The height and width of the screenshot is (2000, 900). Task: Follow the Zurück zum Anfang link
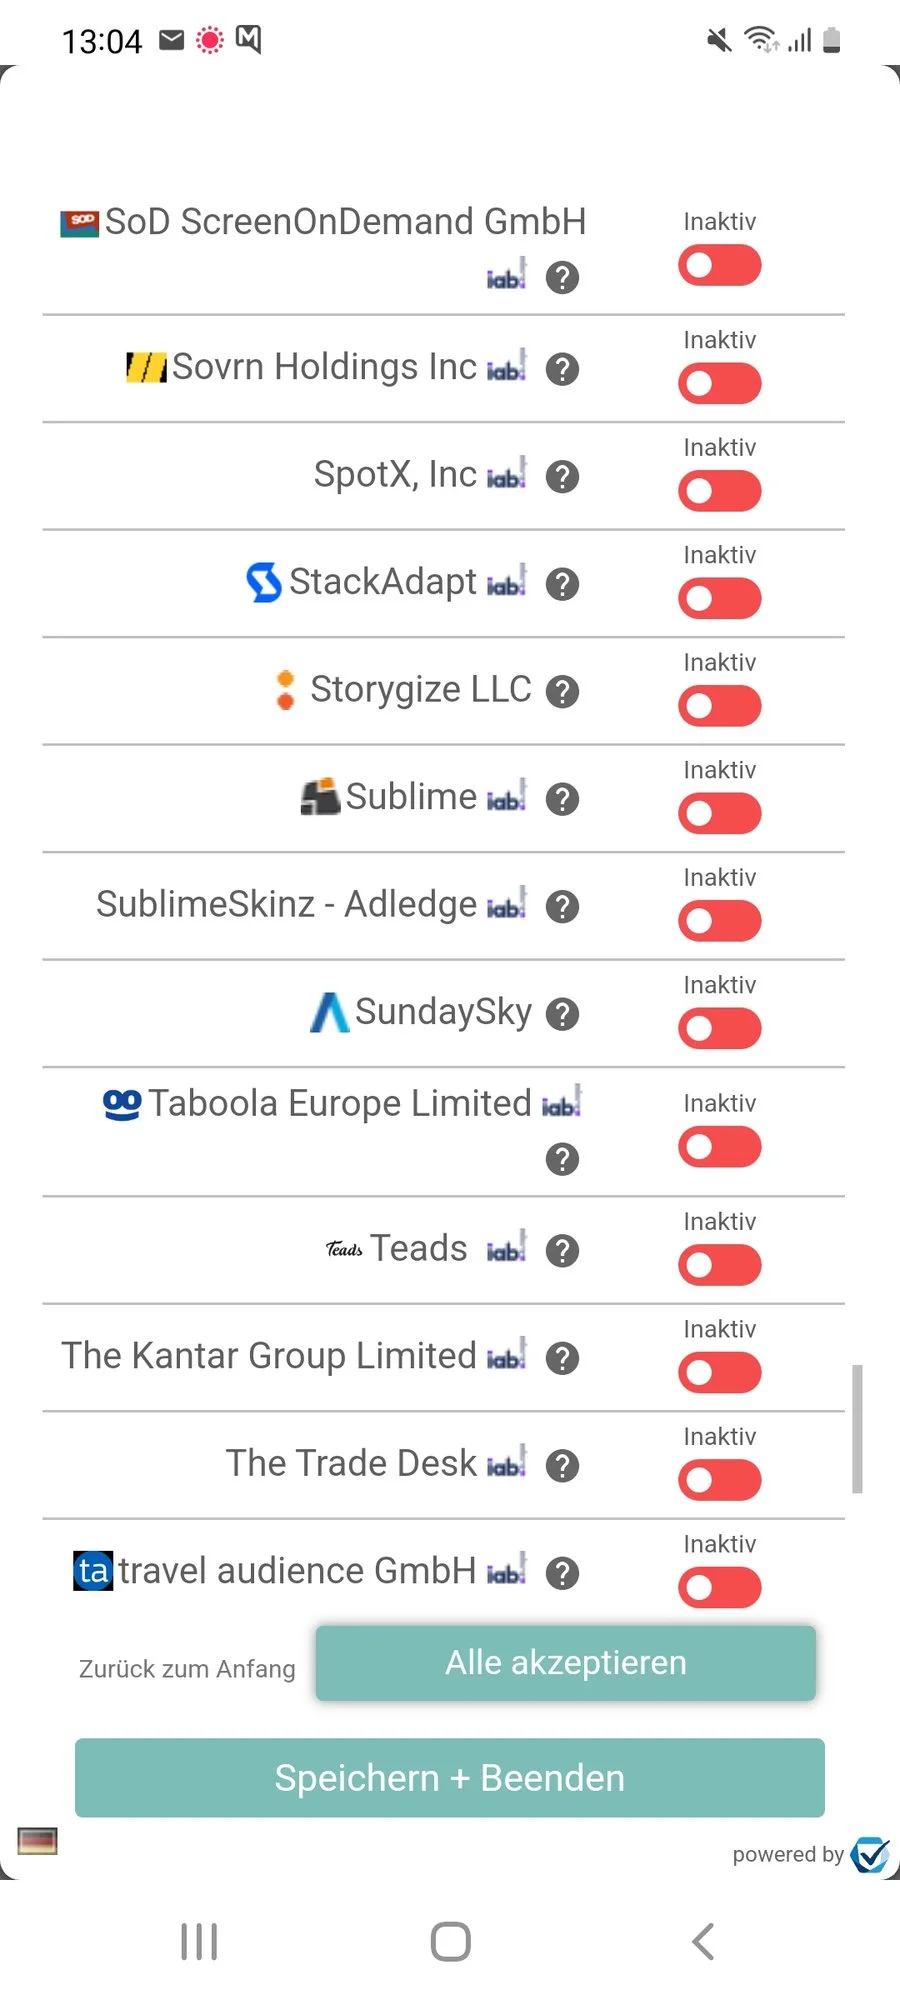tap(187, 1669)
